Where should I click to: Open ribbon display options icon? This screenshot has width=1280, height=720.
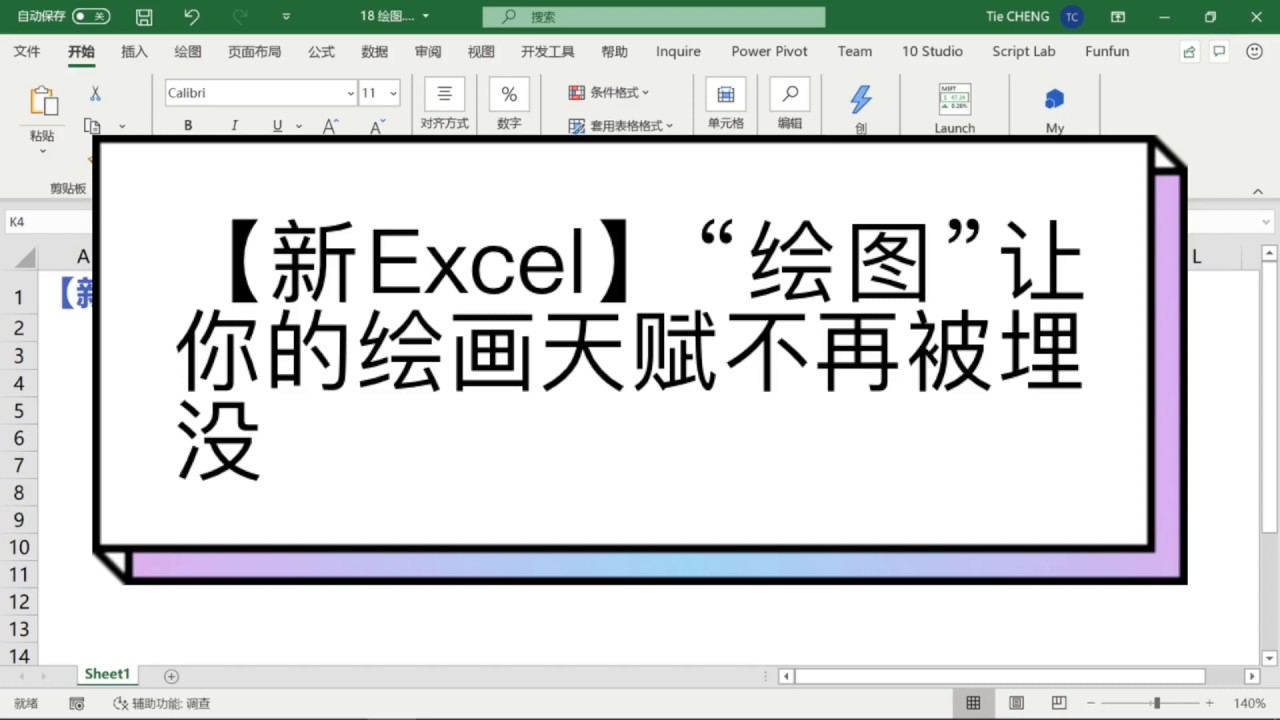1118,17
